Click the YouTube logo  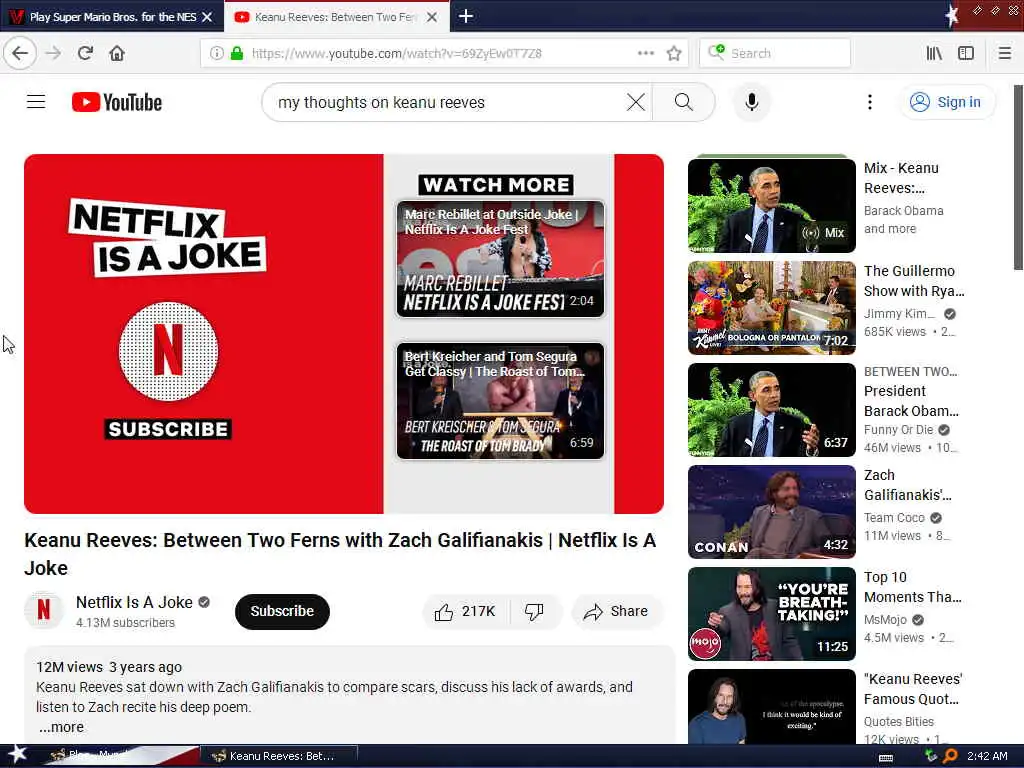117,102
